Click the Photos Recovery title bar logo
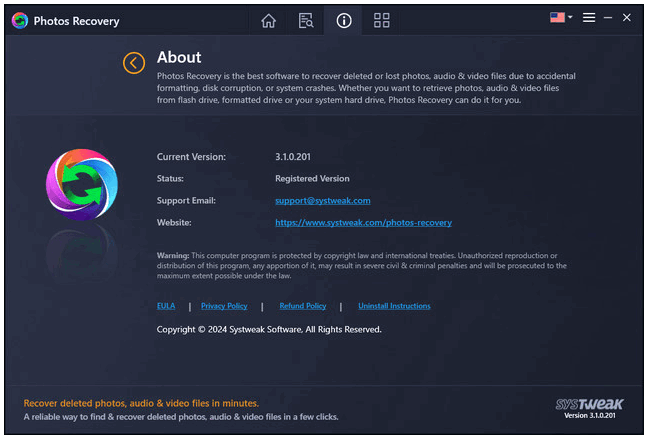 (x=20, y=21)
